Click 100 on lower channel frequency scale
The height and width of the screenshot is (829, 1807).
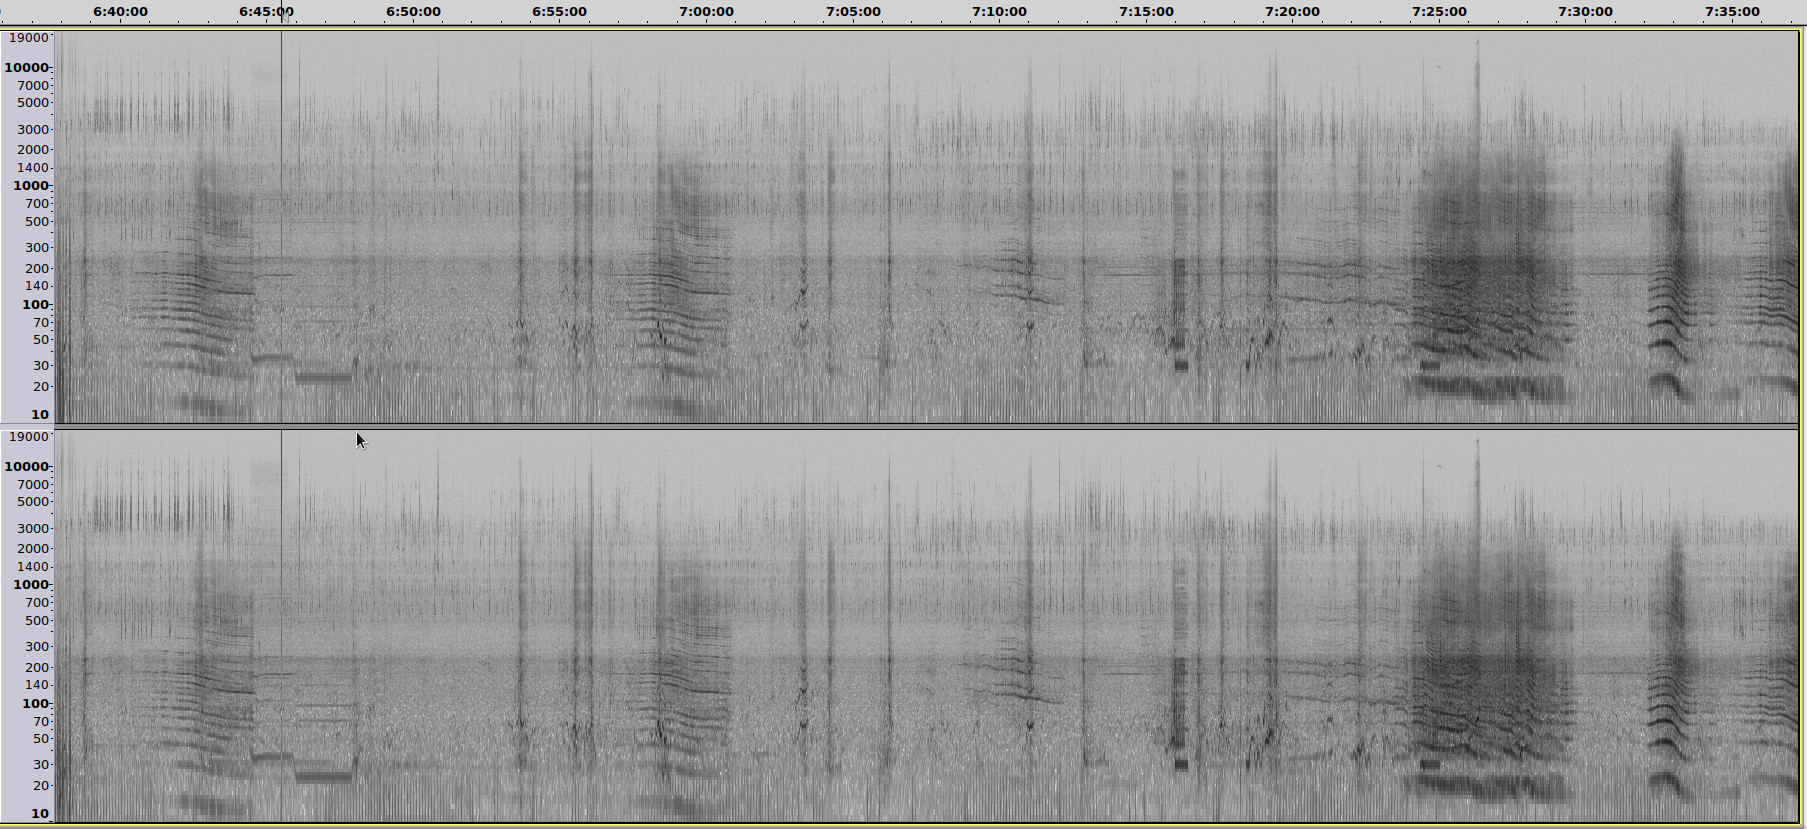pos(35,704)
